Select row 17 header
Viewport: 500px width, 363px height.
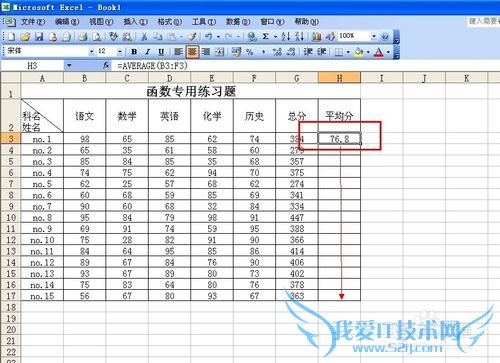tap(11, 296)
